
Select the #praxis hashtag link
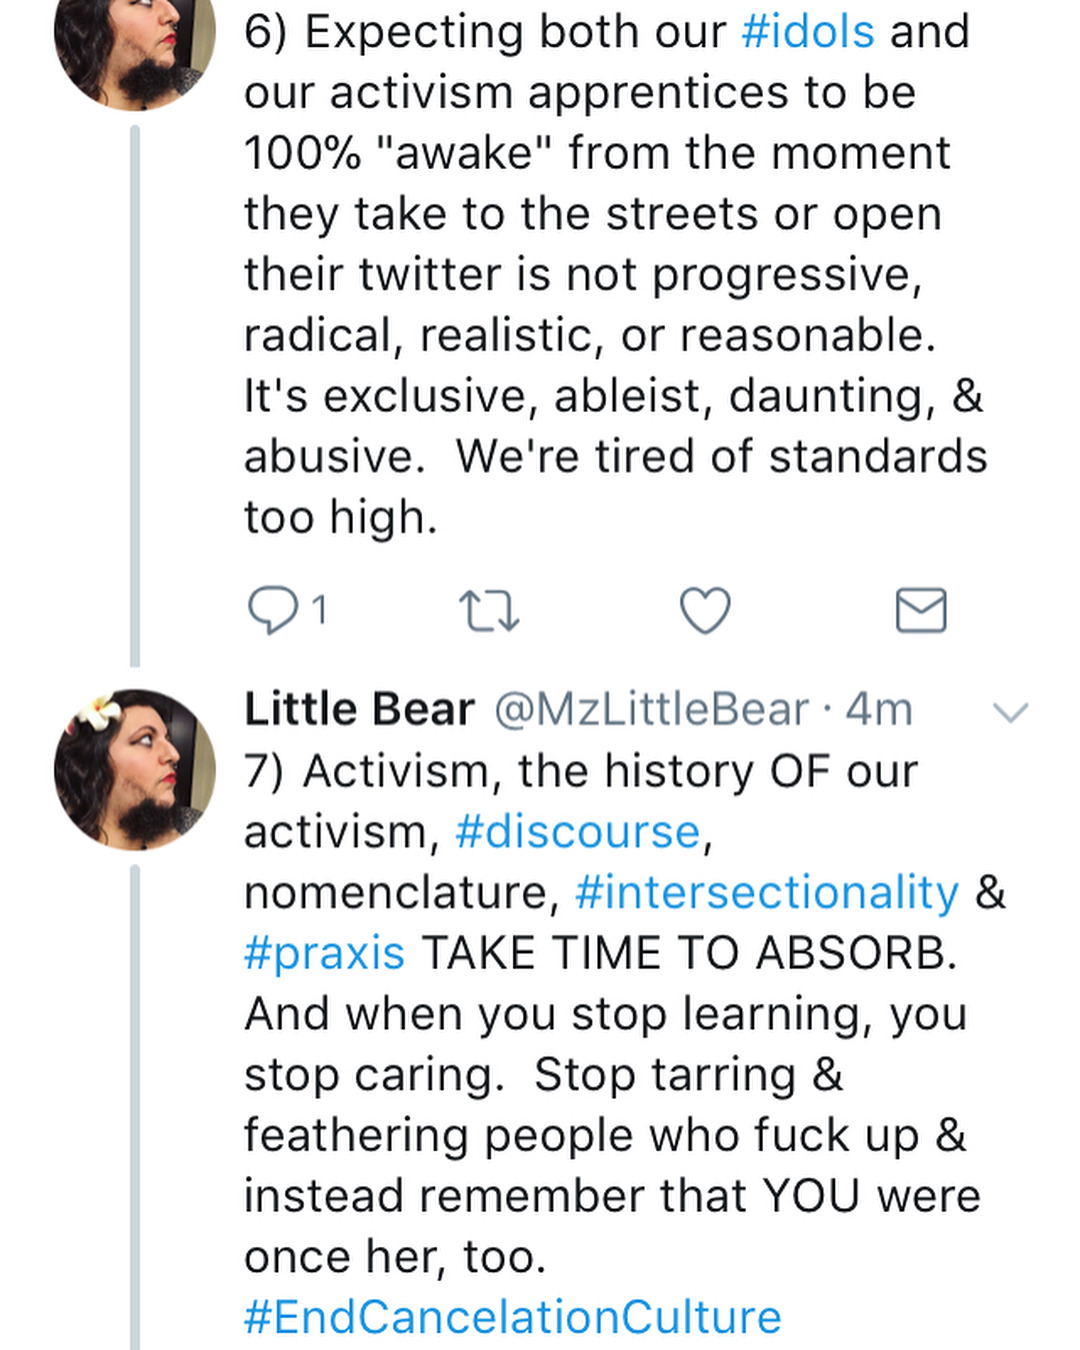325,953
